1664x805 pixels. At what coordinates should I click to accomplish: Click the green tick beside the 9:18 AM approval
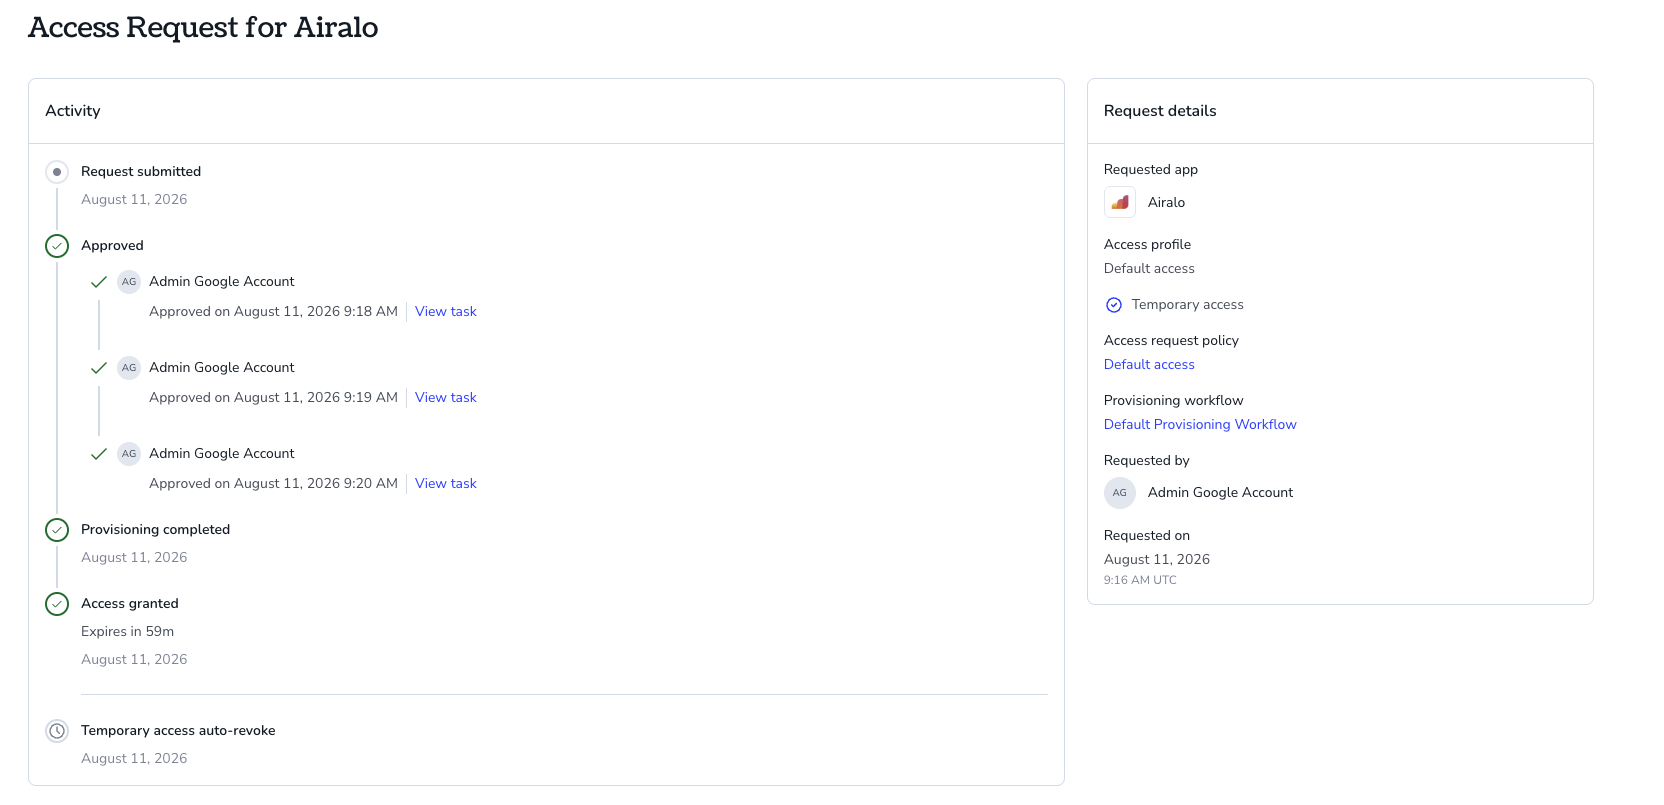99,282
